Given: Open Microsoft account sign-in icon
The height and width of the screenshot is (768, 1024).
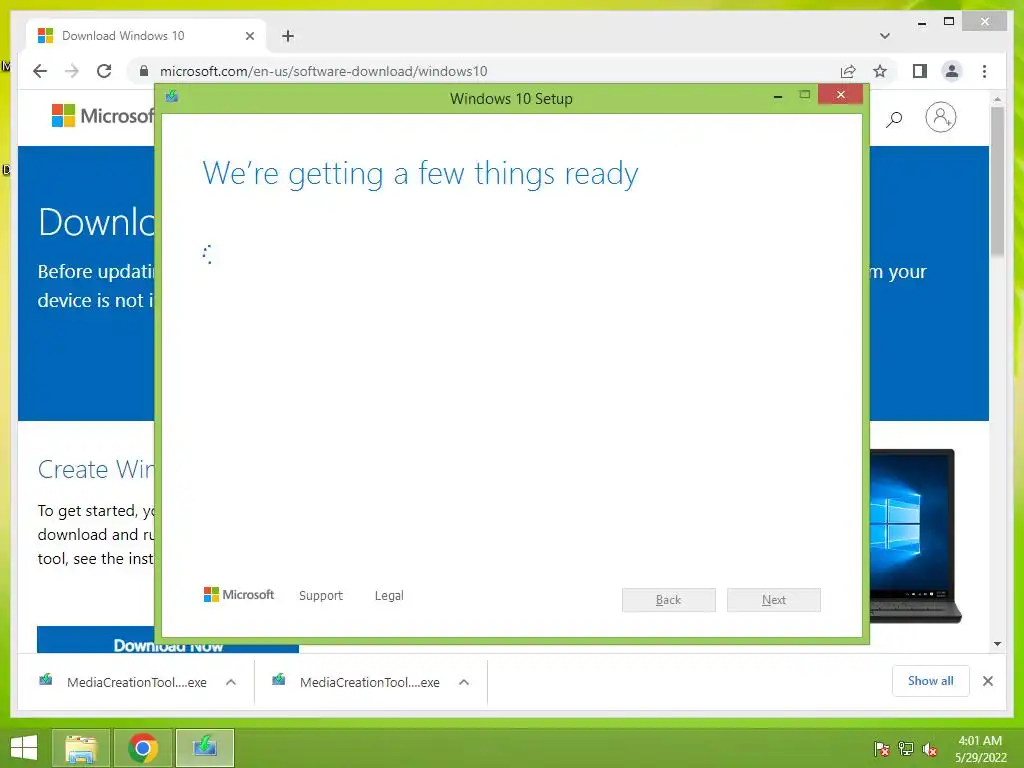Looking at the screenshot, I should (940, 118).
